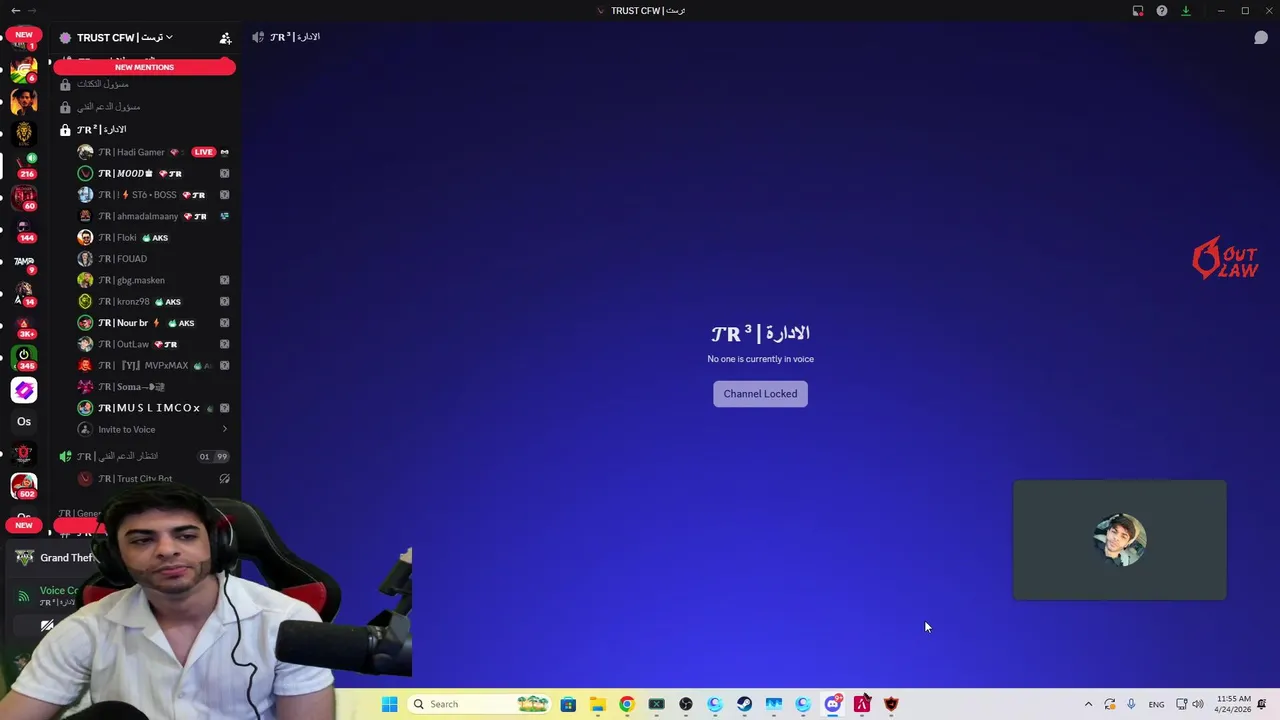Screen dimensions: 1280x720
Task: Click the camera icon beside gbg.masken
Action: (224, 280)
